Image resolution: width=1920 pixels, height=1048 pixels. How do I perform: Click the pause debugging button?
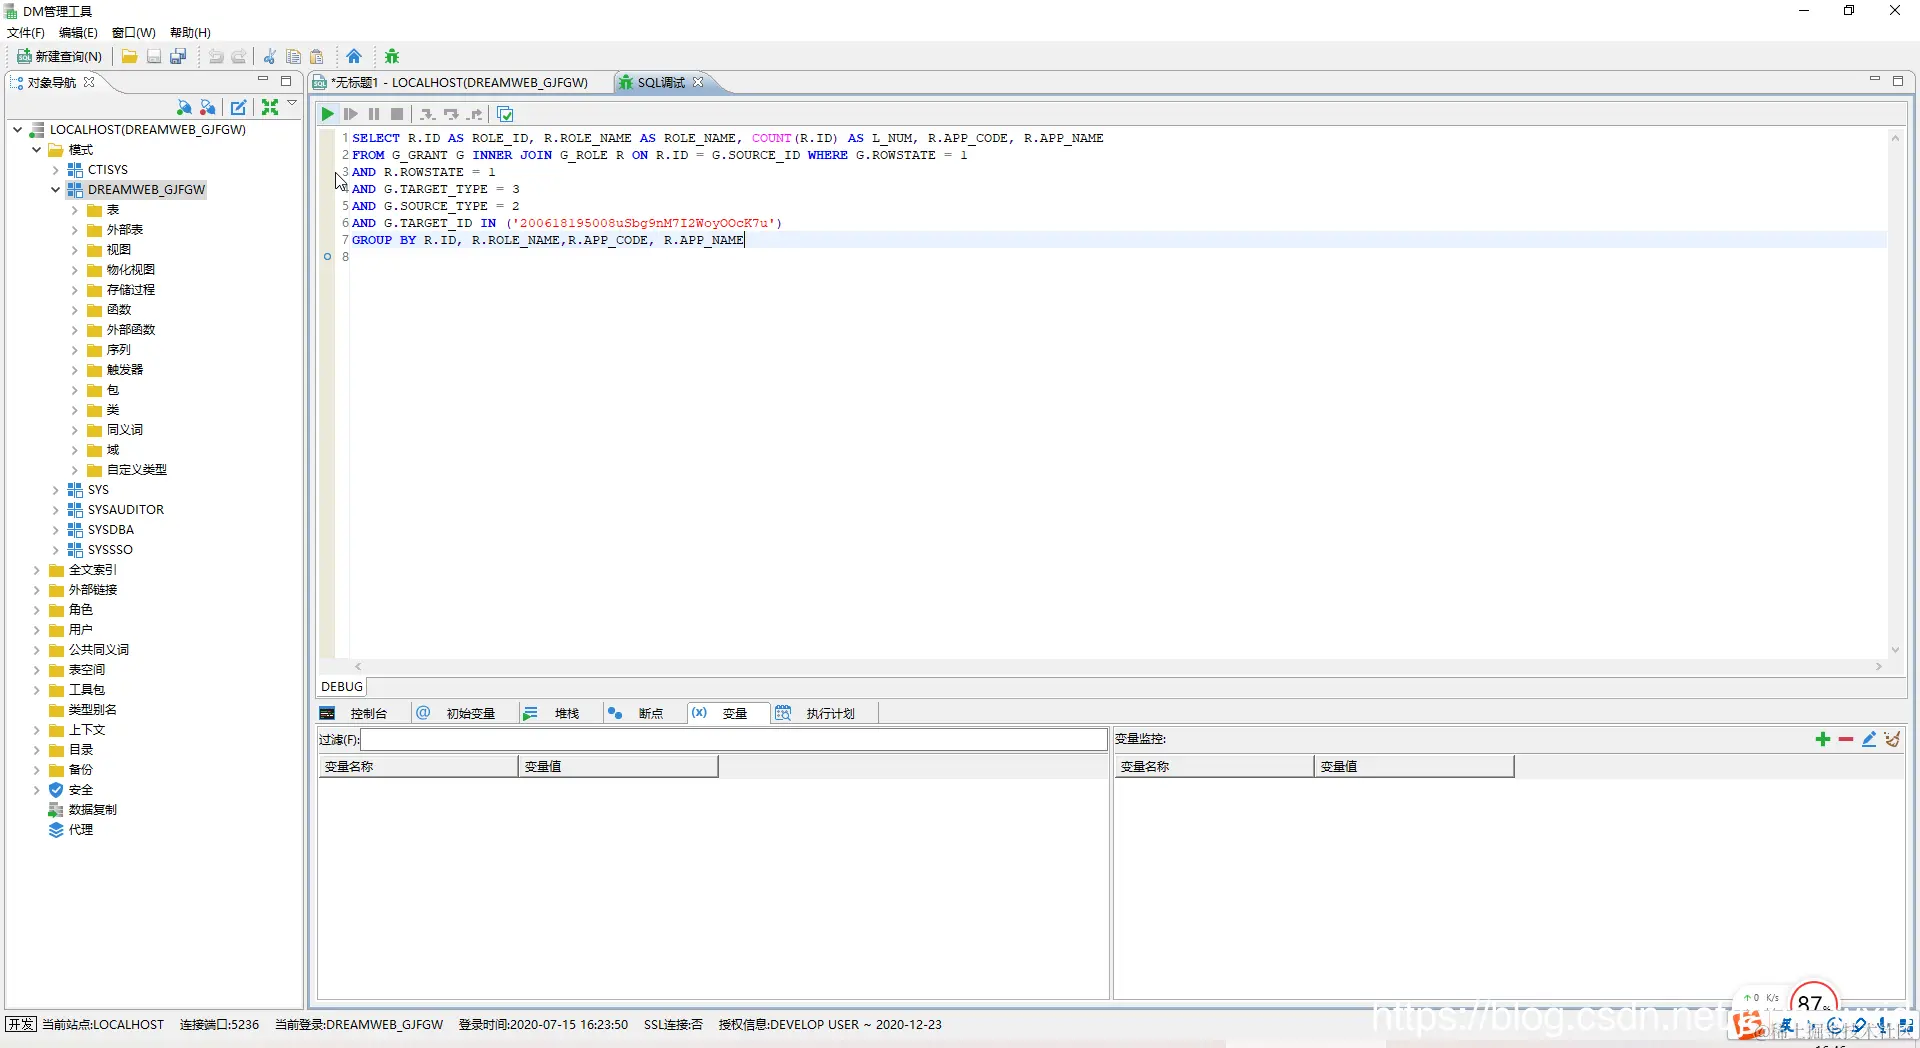(374, 114)
